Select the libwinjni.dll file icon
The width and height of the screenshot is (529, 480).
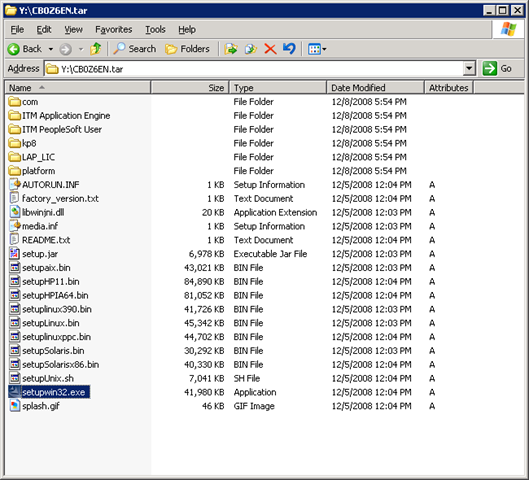(14, 212)
